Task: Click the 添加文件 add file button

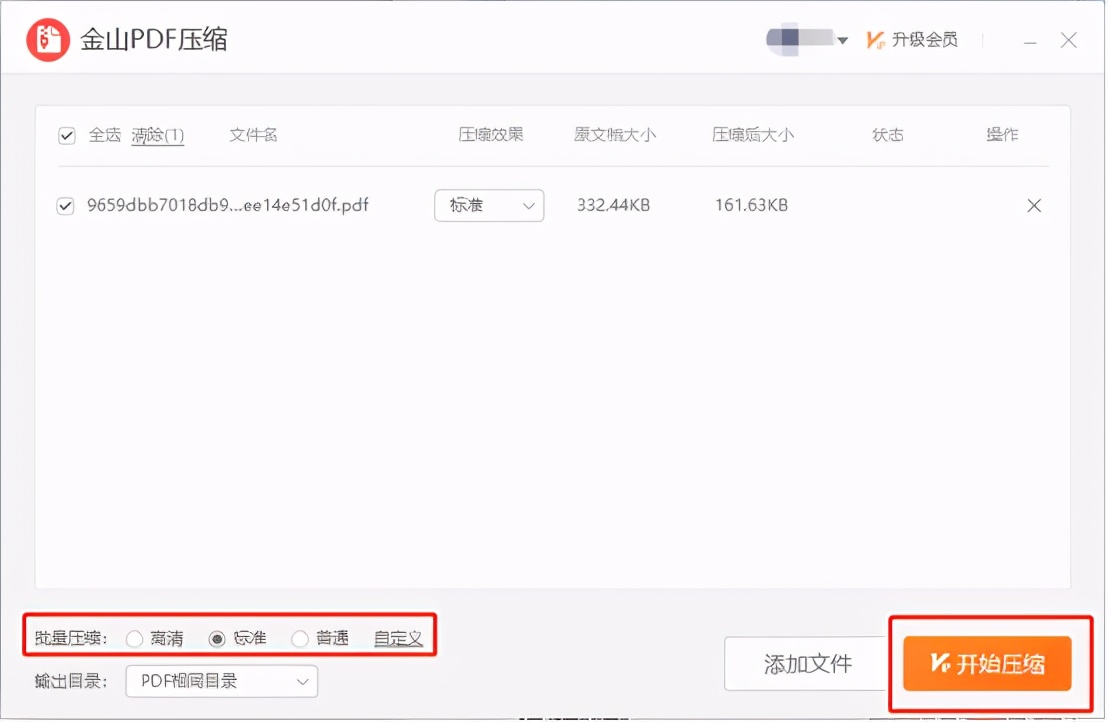Action: (x=807, y=663)
